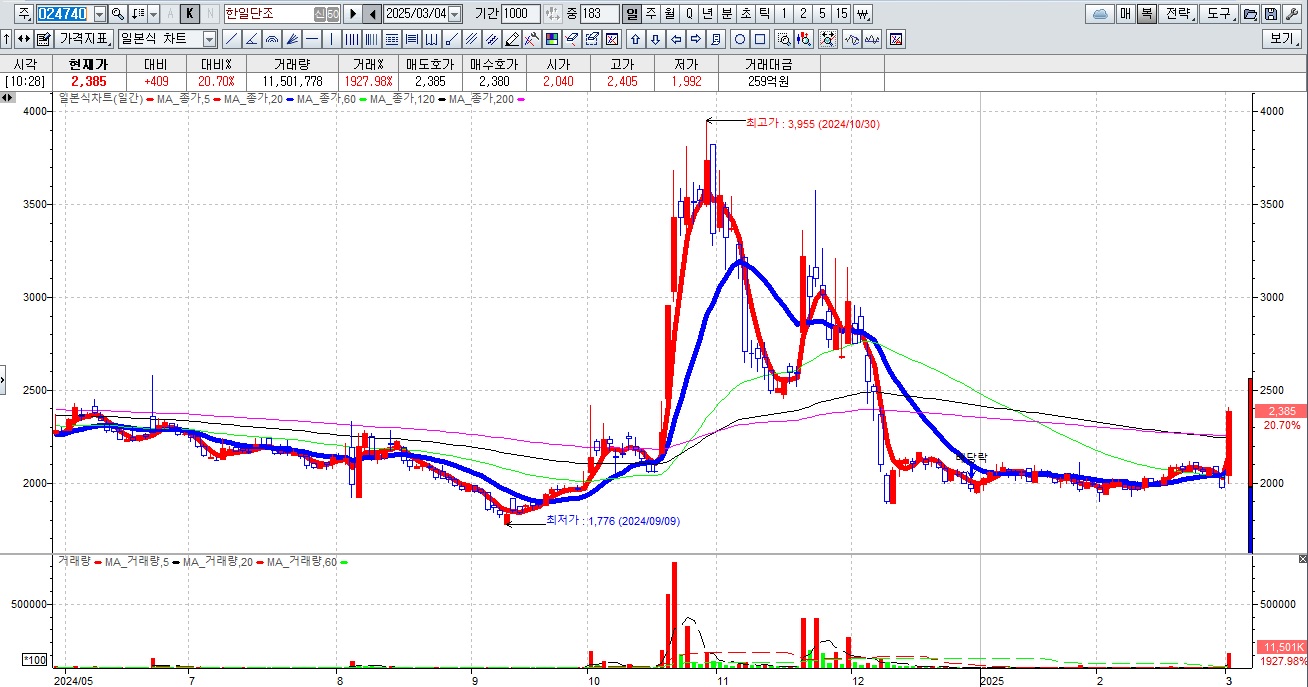This screenshot has width=1308, height=687.
Task: Click the 현재가 value 2,385
Action: 89,81
